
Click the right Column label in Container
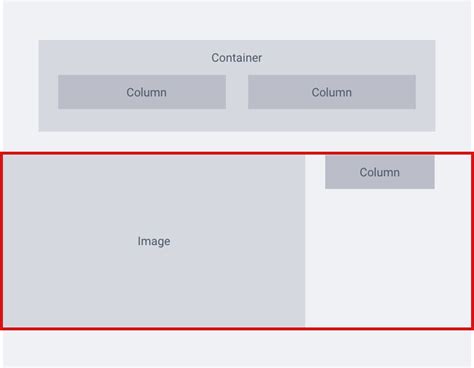point(332,92)
